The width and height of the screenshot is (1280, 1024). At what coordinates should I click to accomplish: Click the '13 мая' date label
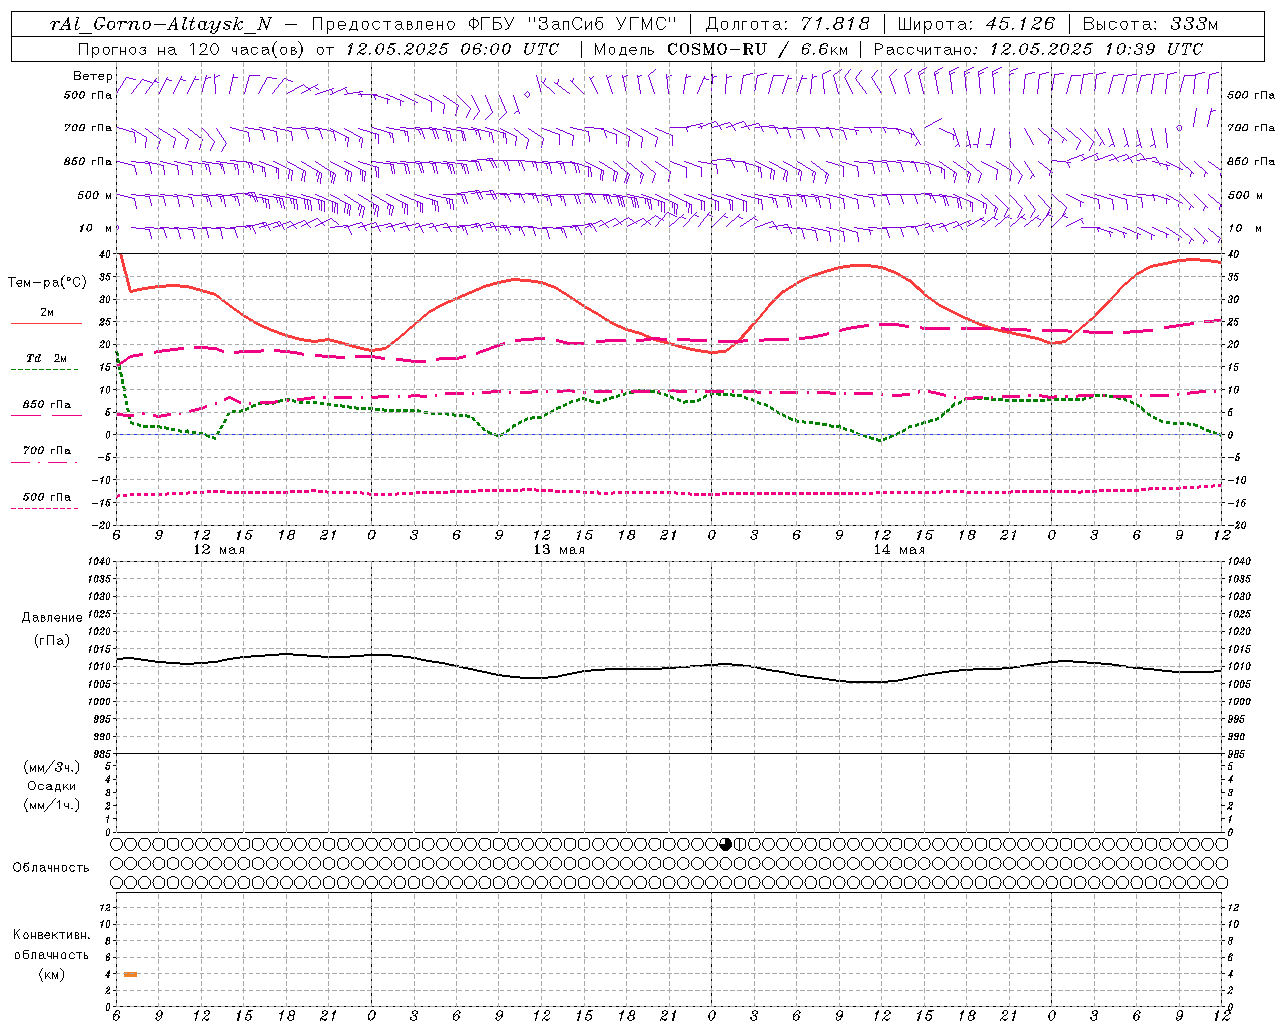click(559, 550)
